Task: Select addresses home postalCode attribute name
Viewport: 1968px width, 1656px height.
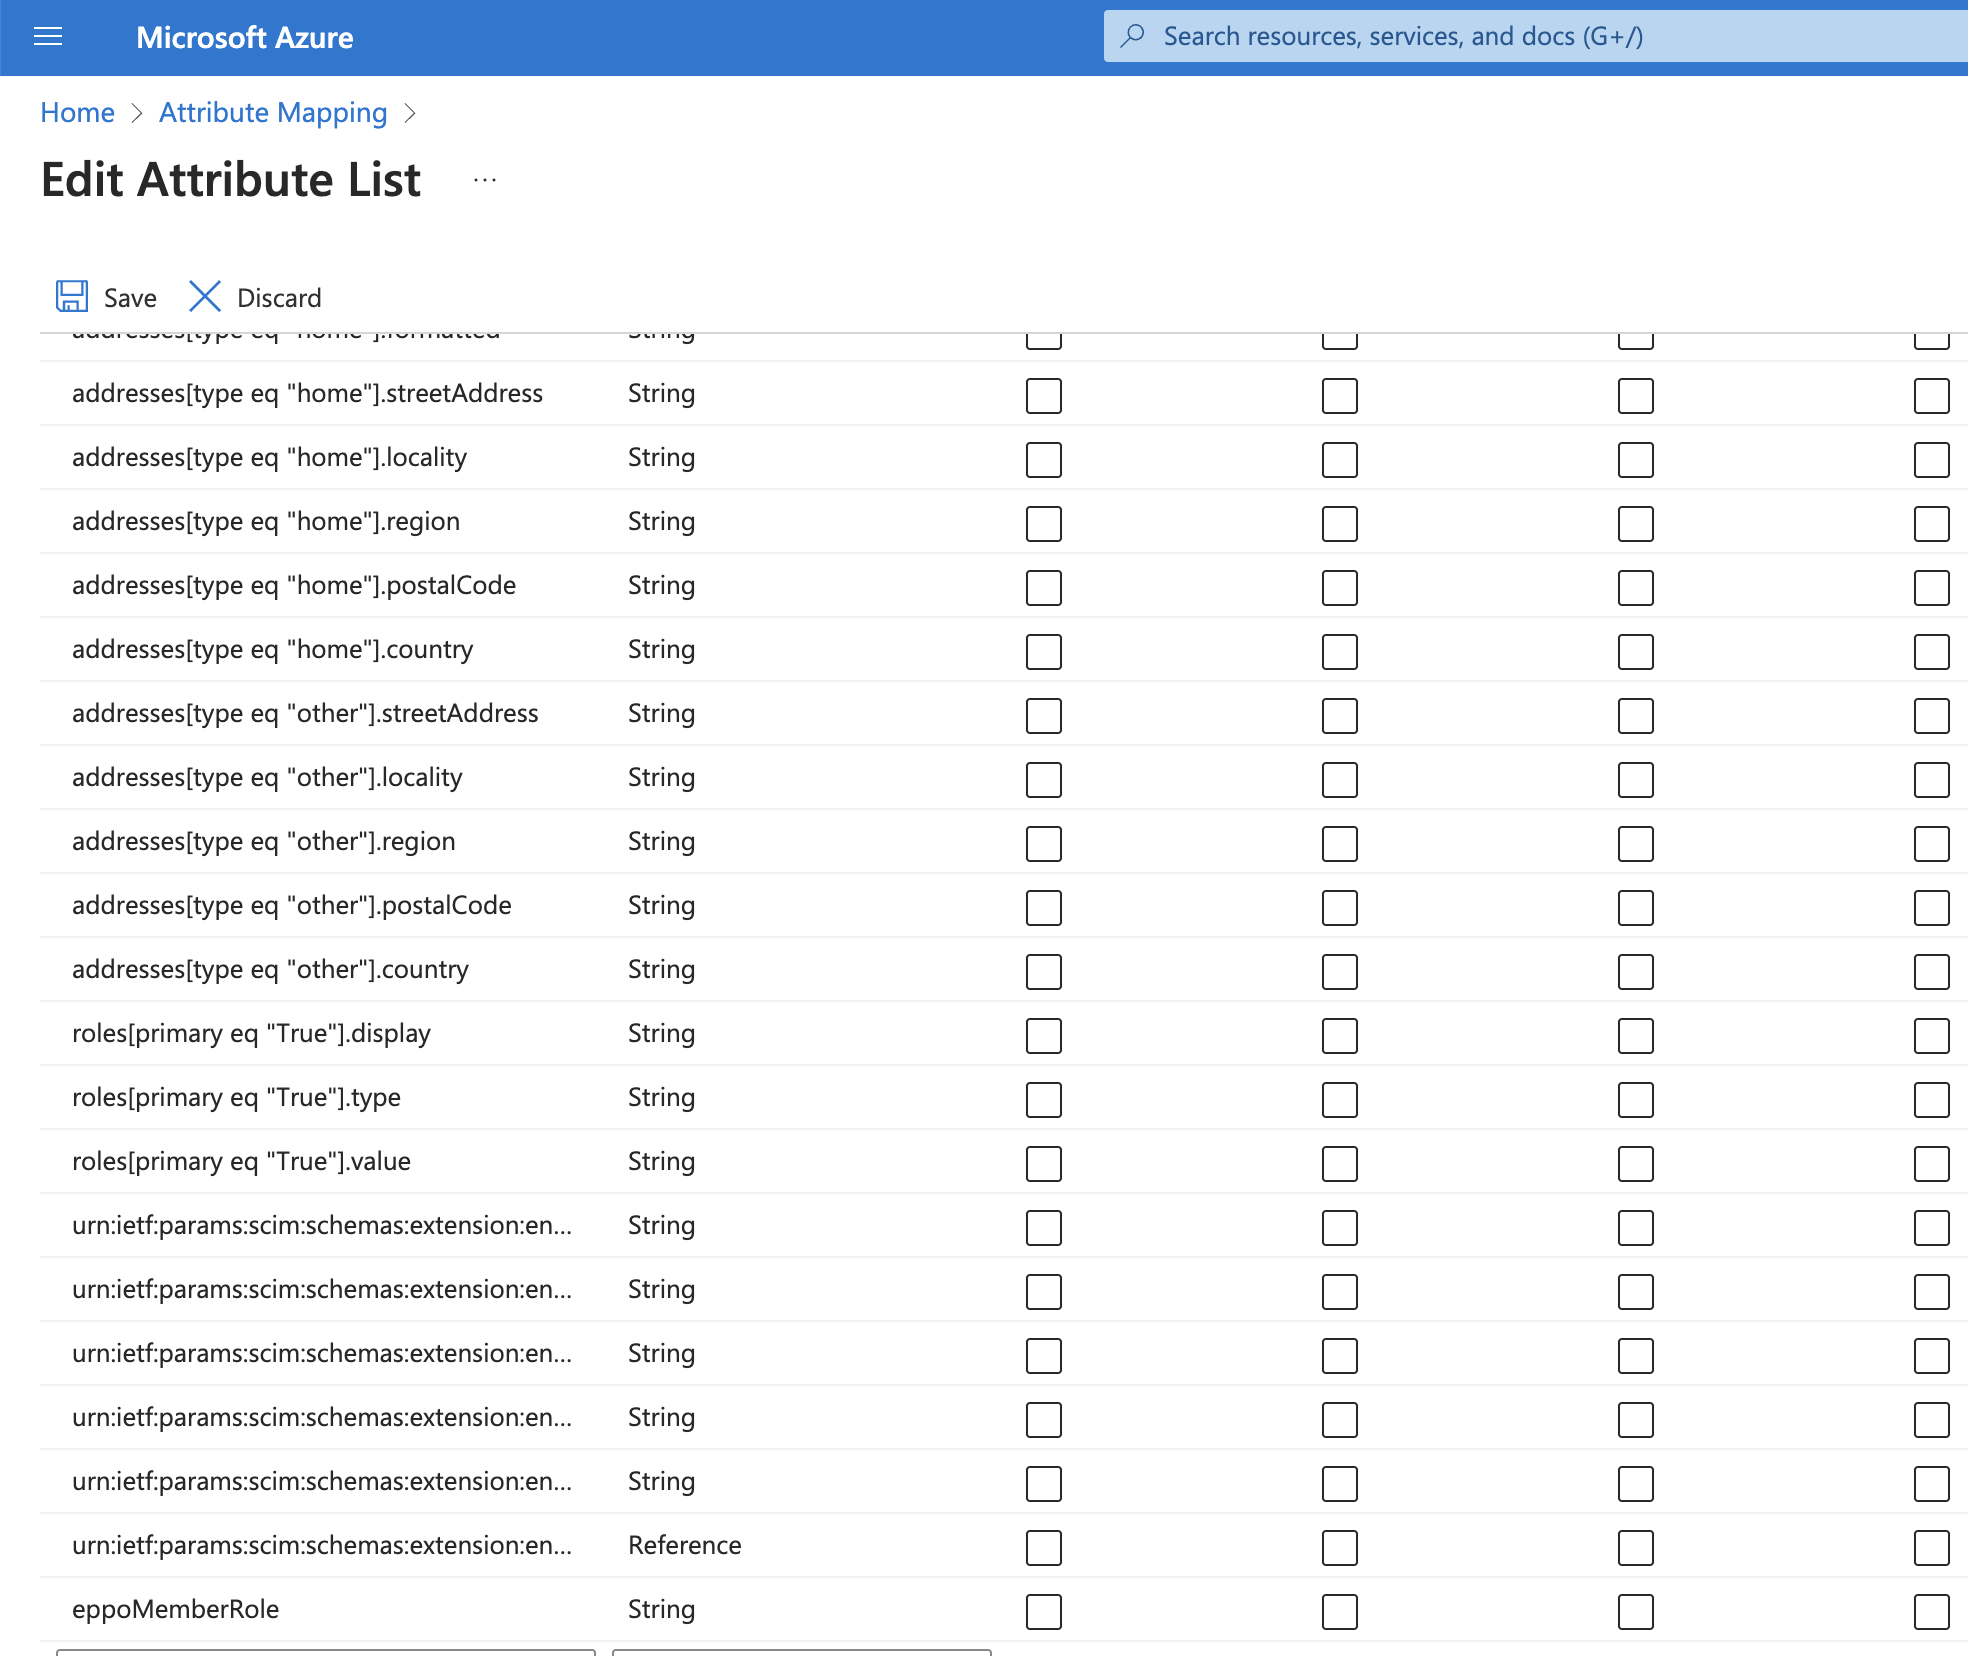Action: pyautogui.click(x=294, y=585)
